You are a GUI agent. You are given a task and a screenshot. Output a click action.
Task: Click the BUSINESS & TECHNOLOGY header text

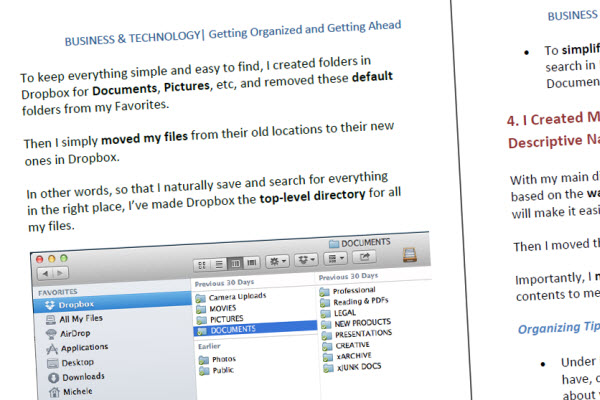click(132, 38)
